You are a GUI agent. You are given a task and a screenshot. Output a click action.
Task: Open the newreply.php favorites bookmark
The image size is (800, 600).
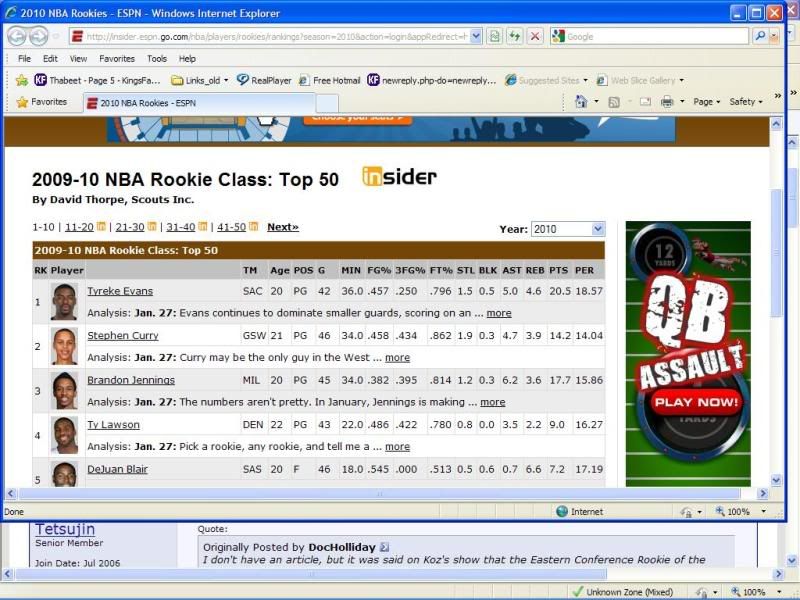click(x=432, y=80)
